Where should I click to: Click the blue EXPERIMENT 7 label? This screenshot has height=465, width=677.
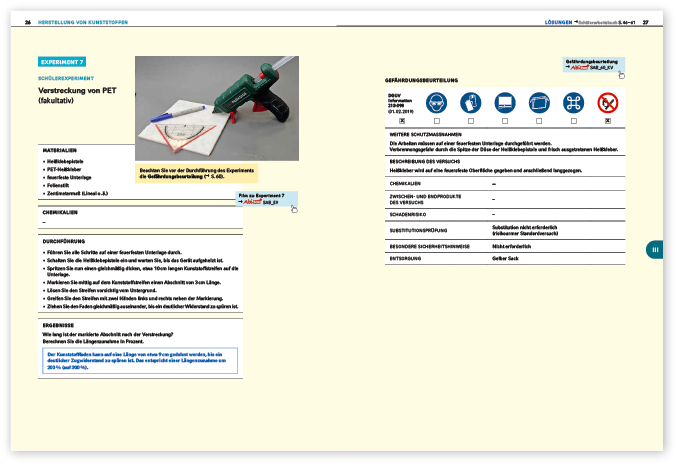pos(62,62)
